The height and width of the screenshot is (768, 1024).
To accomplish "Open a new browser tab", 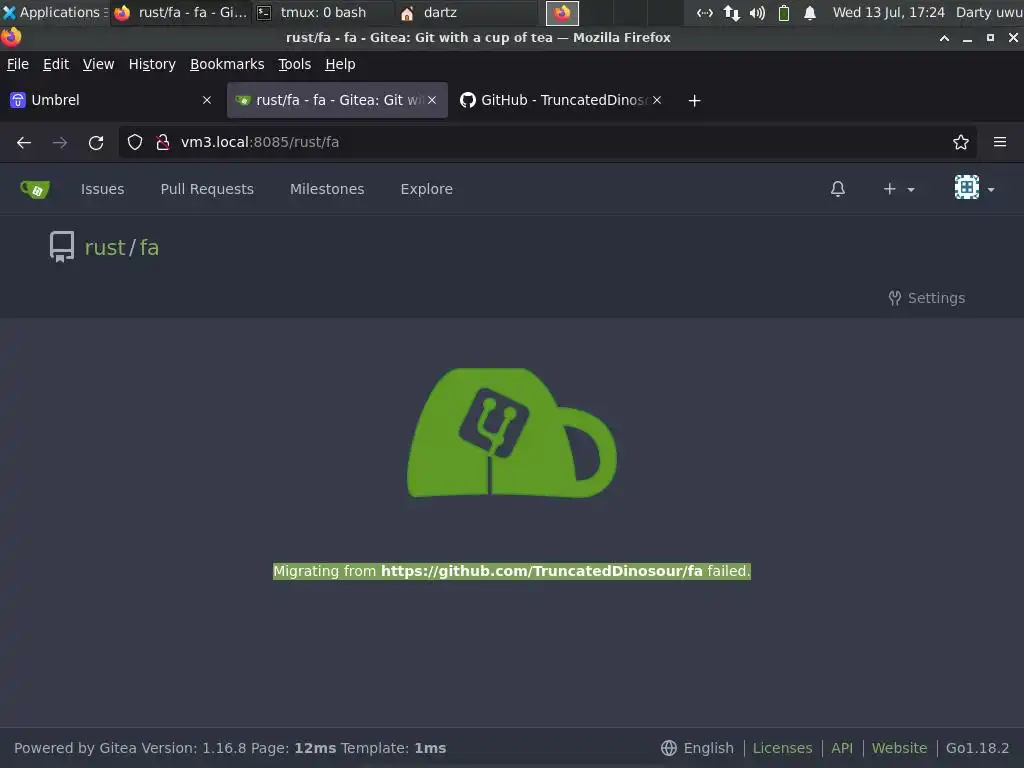I will [694, 100].
